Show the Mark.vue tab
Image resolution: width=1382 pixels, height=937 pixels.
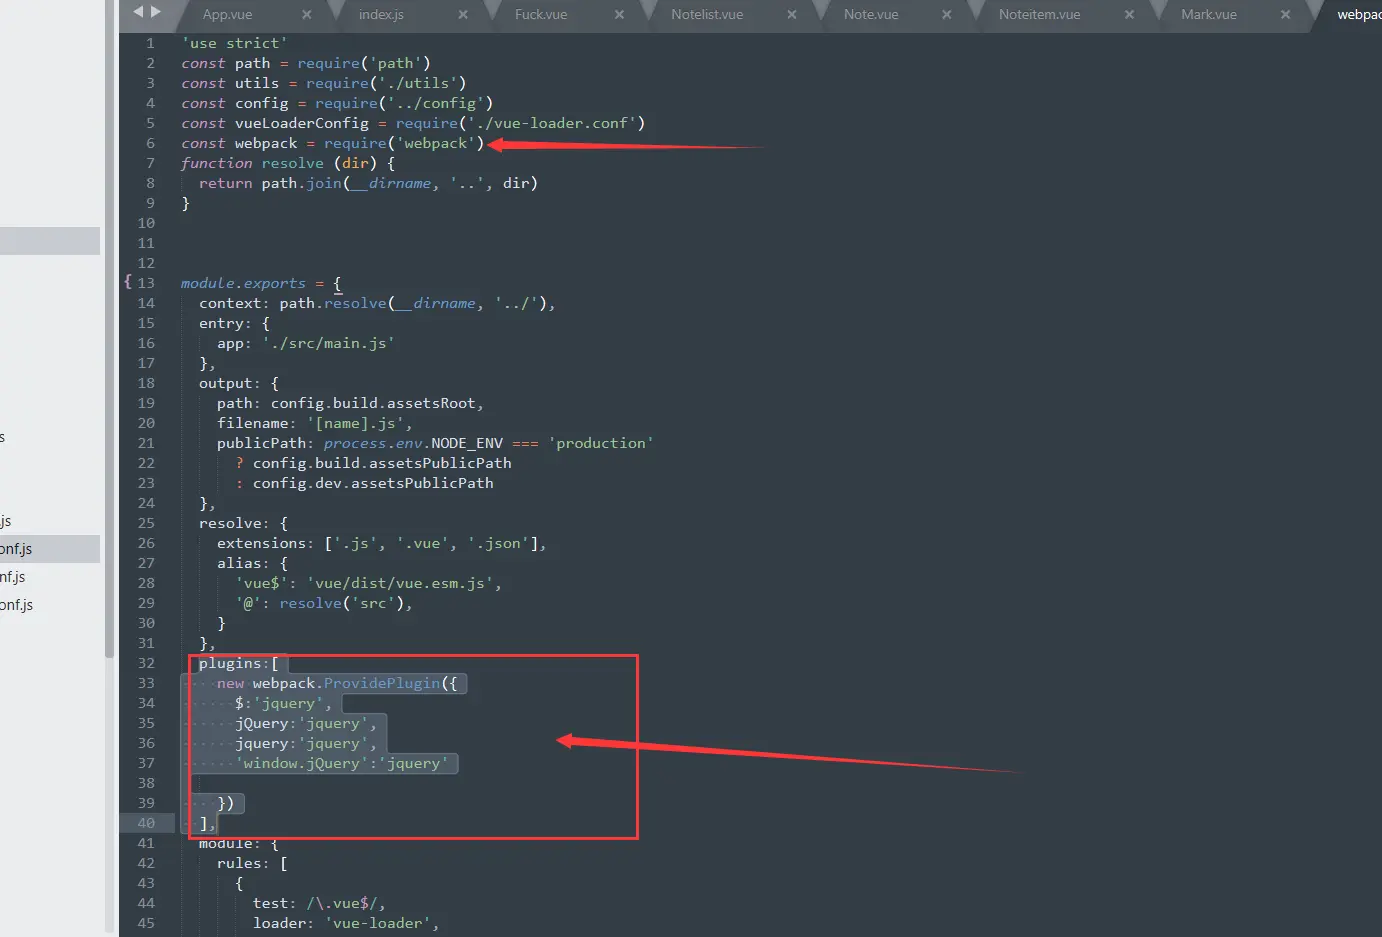pos(1209,14)
